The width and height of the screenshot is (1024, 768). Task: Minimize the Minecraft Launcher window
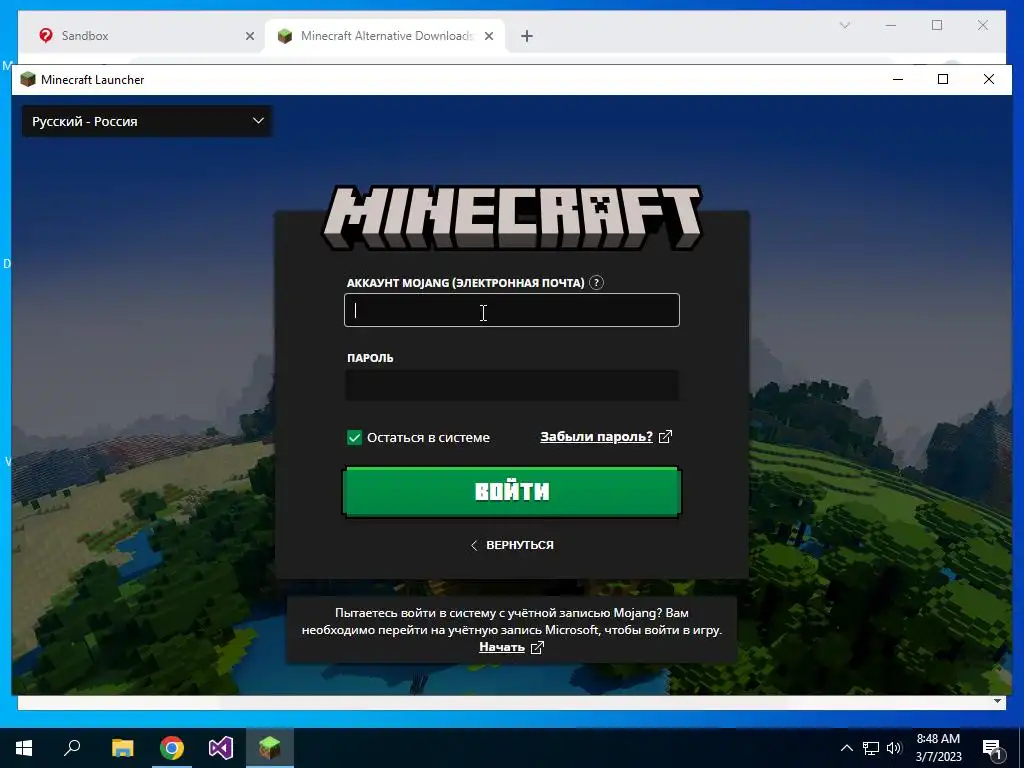(x=898, y=80)
